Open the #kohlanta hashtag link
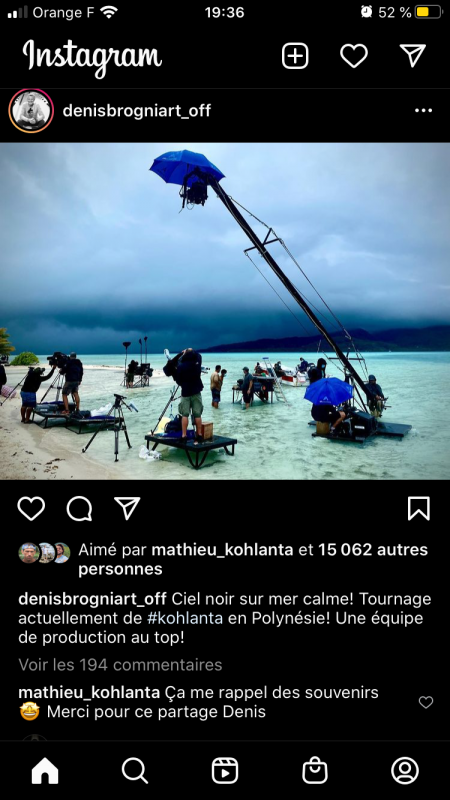The height and width of the screenshot is (800, 450). [x=185, y=618]
